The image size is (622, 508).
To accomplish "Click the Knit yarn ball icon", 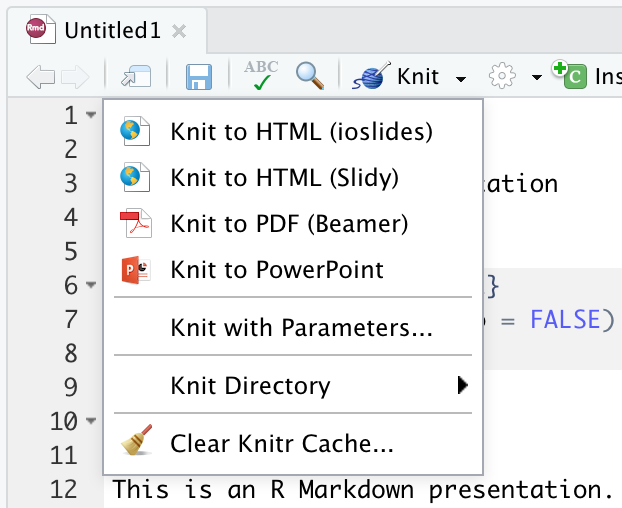I will (x=371, y=76).
